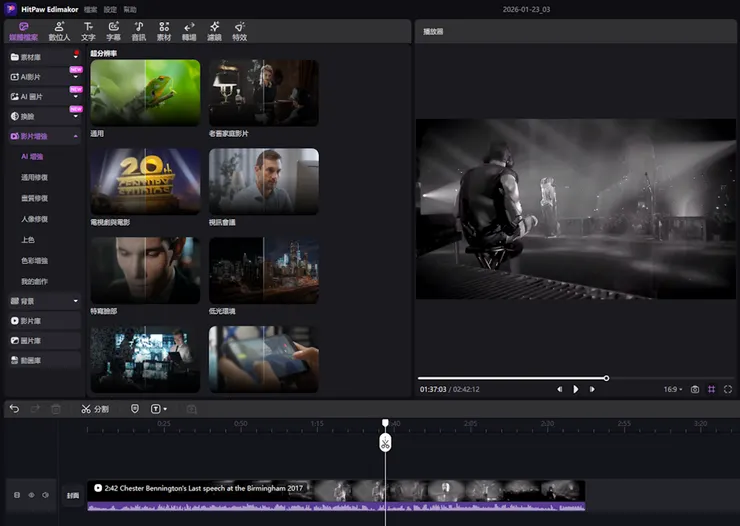
Task: Enter fullscreen preview in player
Action: 728,389
